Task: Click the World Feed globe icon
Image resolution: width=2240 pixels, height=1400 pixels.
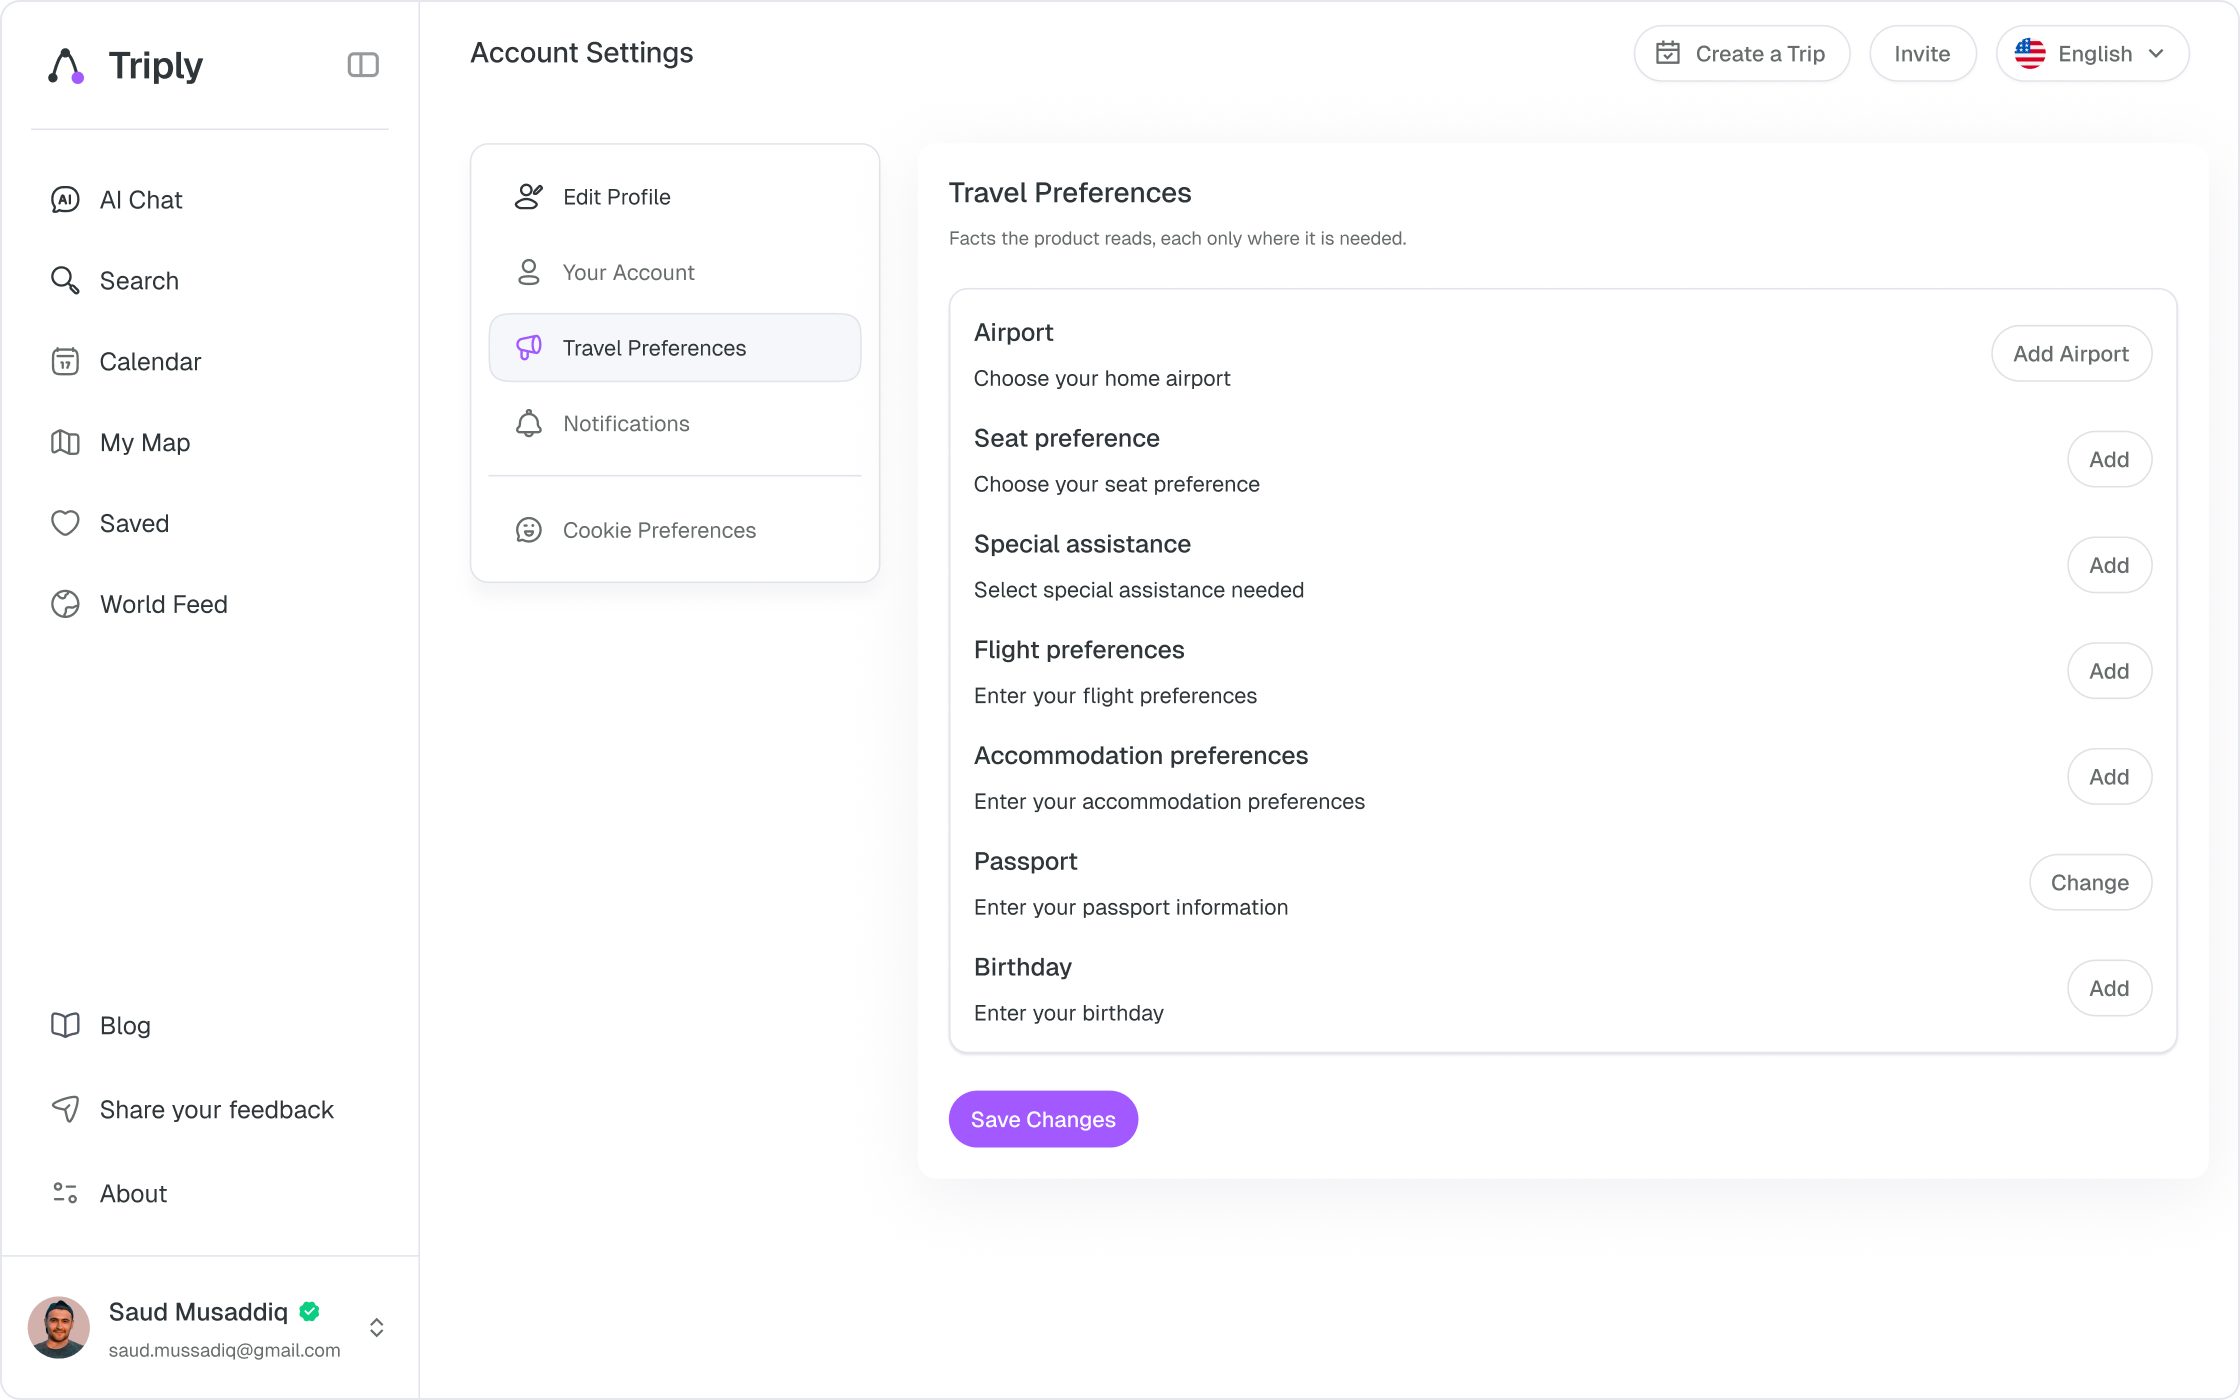Action: [65, 604]
